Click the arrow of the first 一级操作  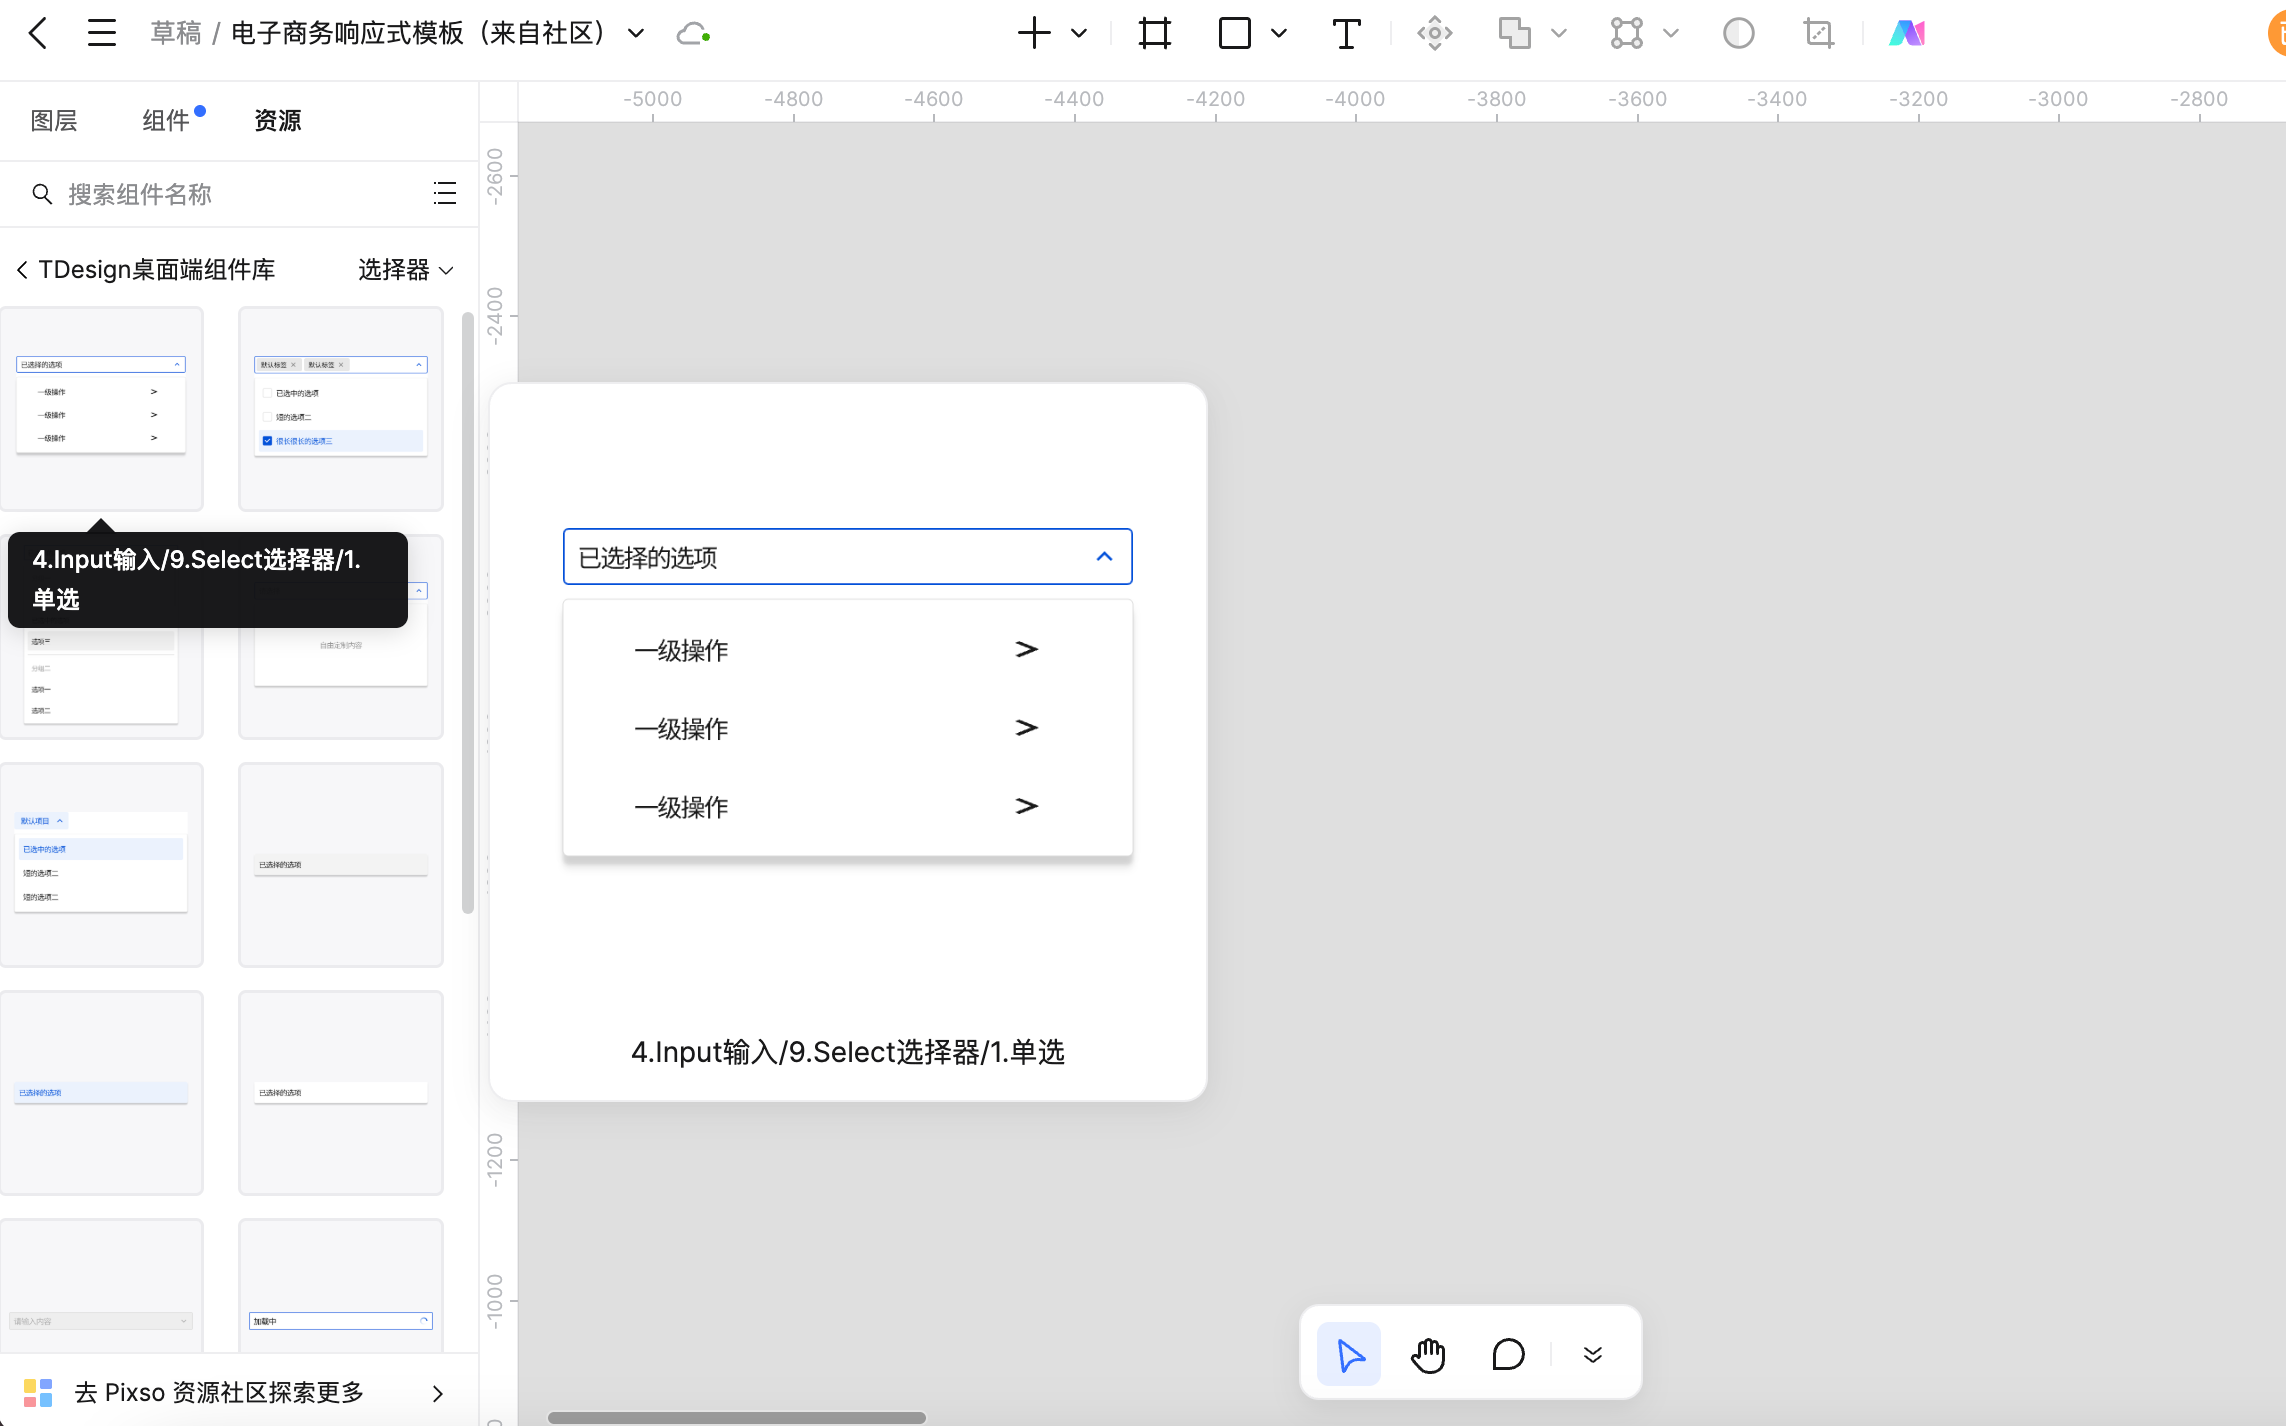click(x=1026, y=650)
